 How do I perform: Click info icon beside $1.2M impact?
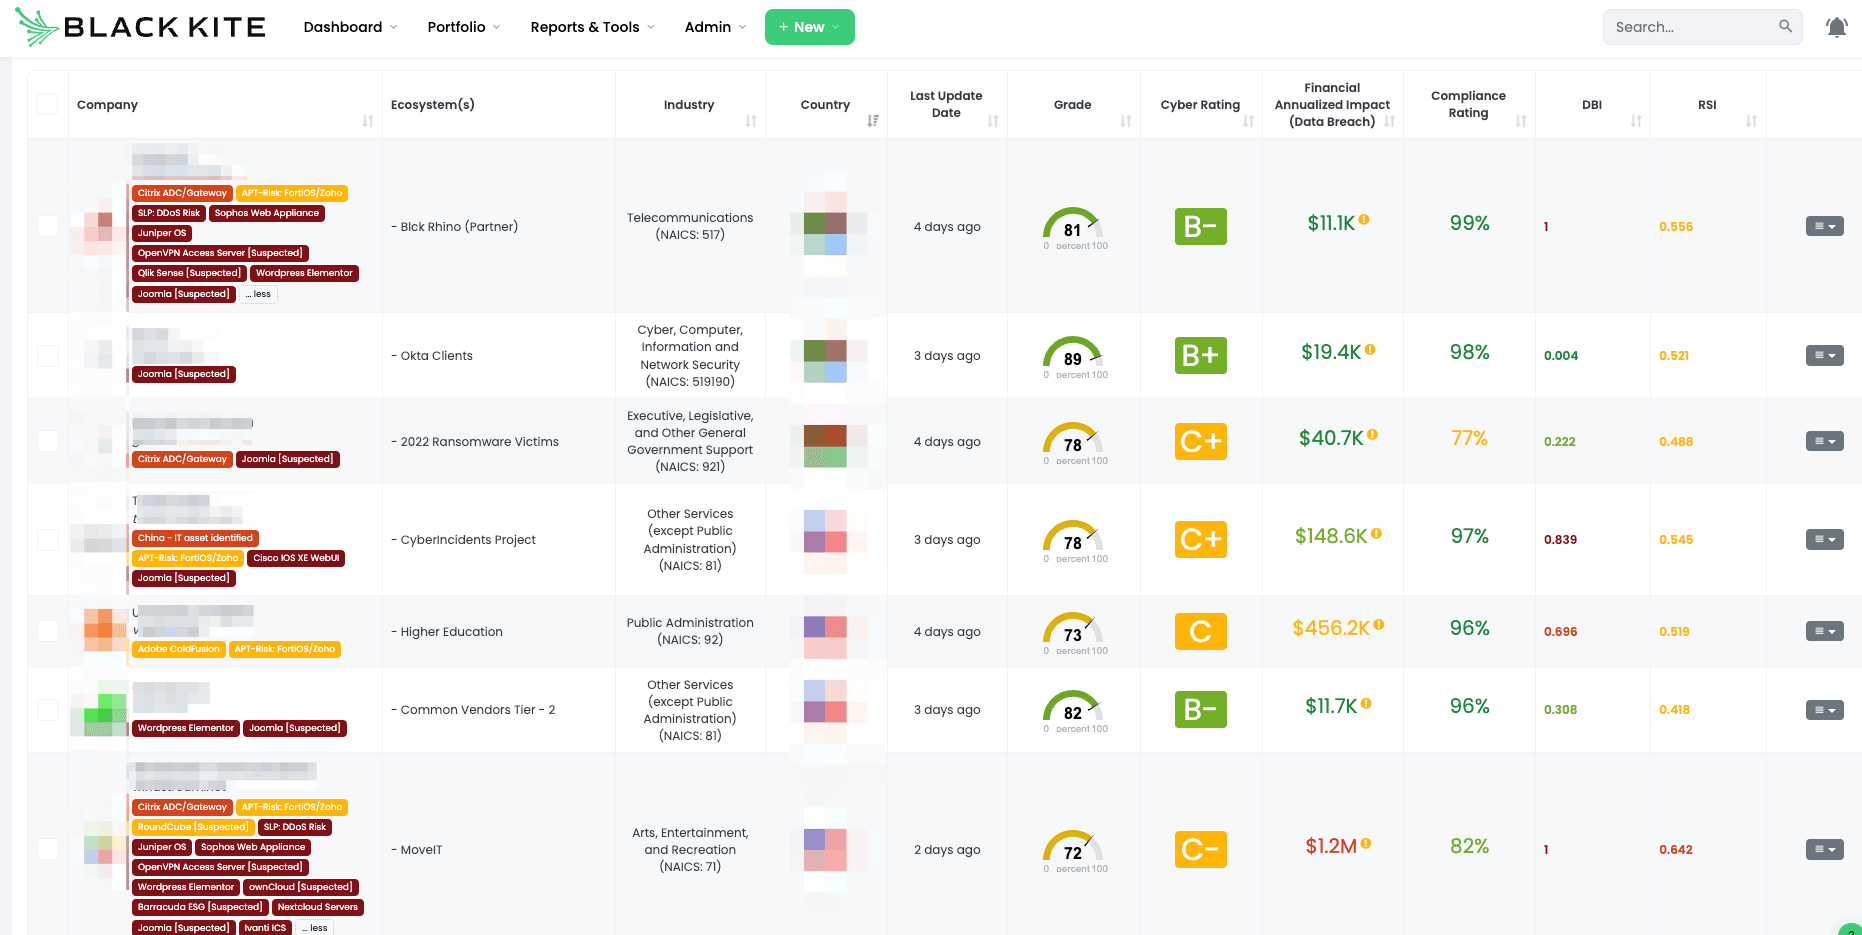coord(1366,844)
